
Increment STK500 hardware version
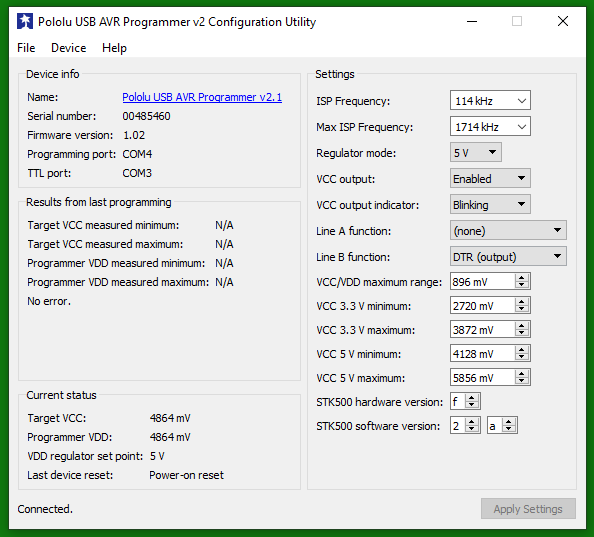coord(472,398)
